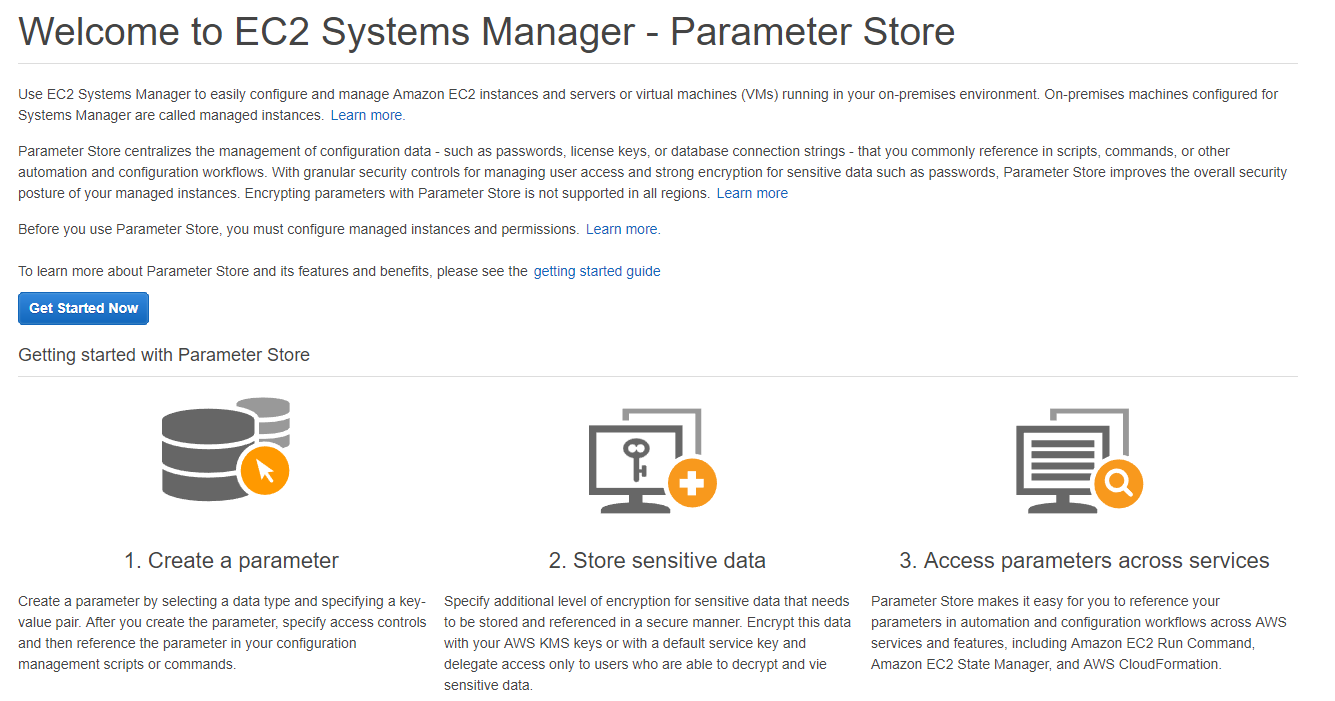This screenshot has width=1335, height=701.
Task: Click the orange plus badge icon
Action: click(691, 485)
